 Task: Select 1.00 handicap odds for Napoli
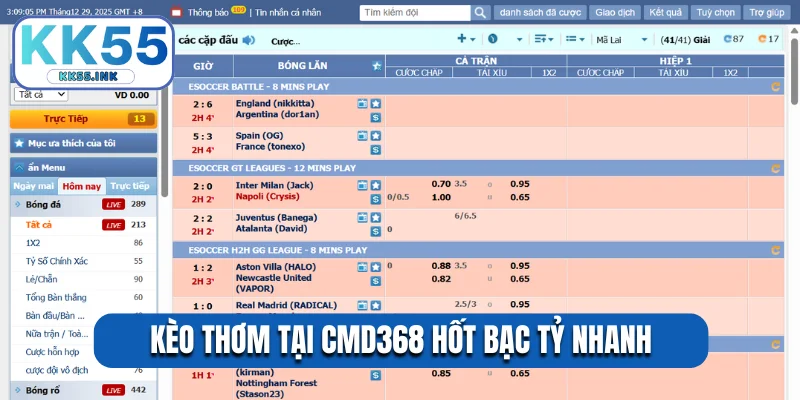(x=441, y=197)
